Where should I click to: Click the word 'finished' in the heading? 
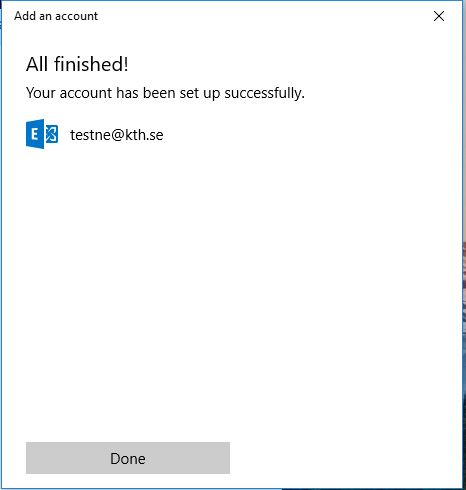(88, 64)
